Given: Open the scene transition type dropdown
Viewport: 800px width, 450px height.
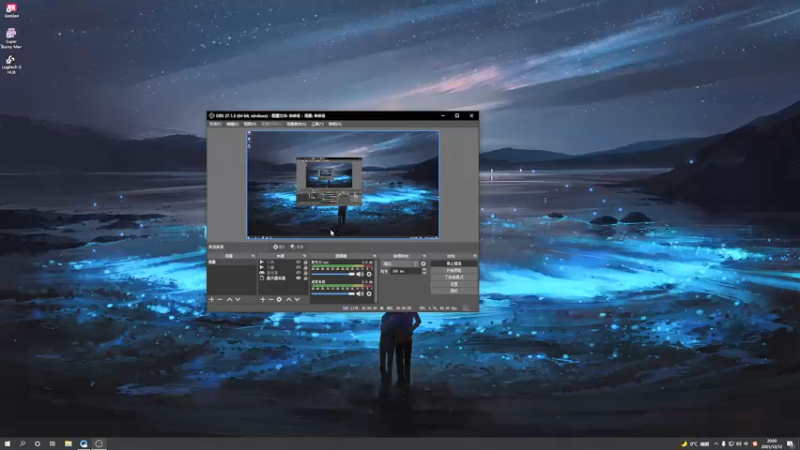Looking at the screenshot, I should 400,264.
